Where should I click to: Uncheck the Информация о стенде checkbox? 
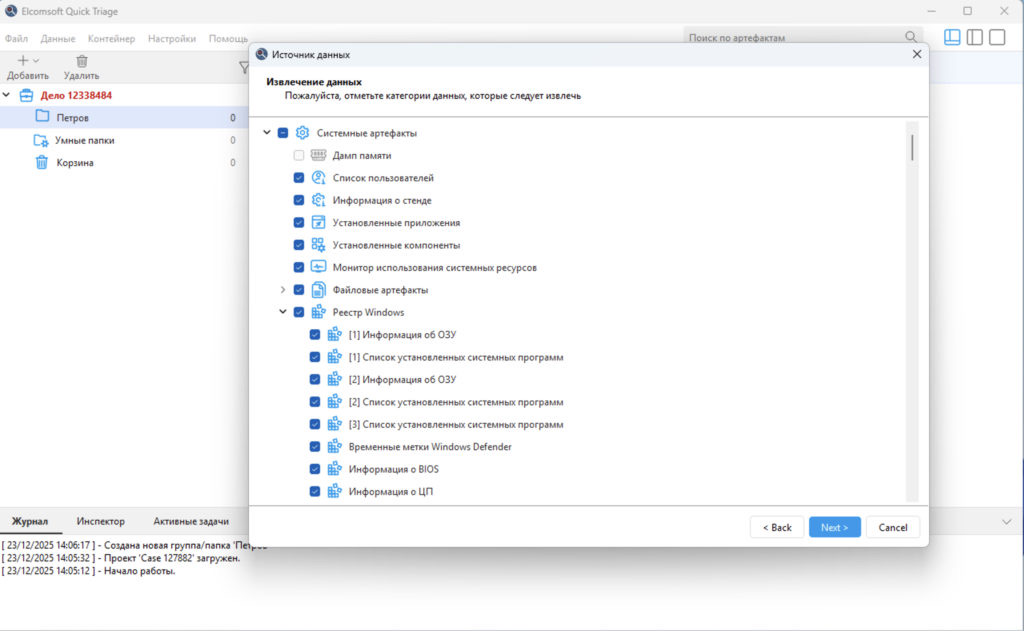(298, 200)
